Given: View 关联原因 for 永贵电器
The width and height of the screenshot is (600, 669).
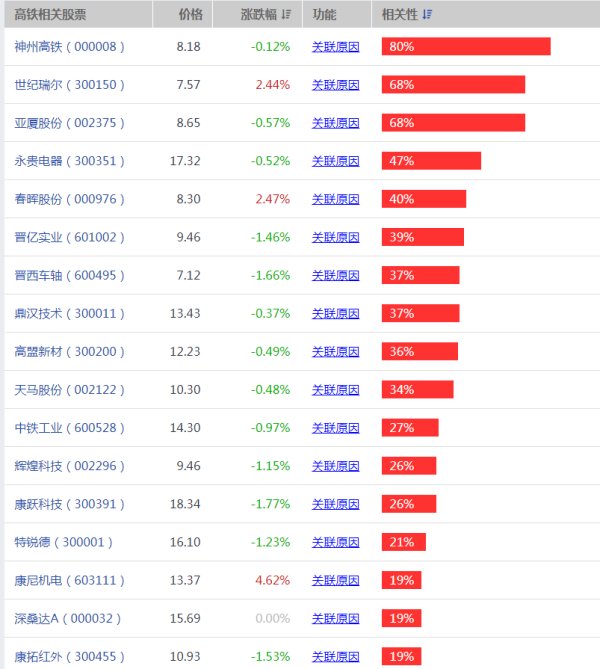Looking at the screenshot, I should pyautogui.click(x=335, y=161).
